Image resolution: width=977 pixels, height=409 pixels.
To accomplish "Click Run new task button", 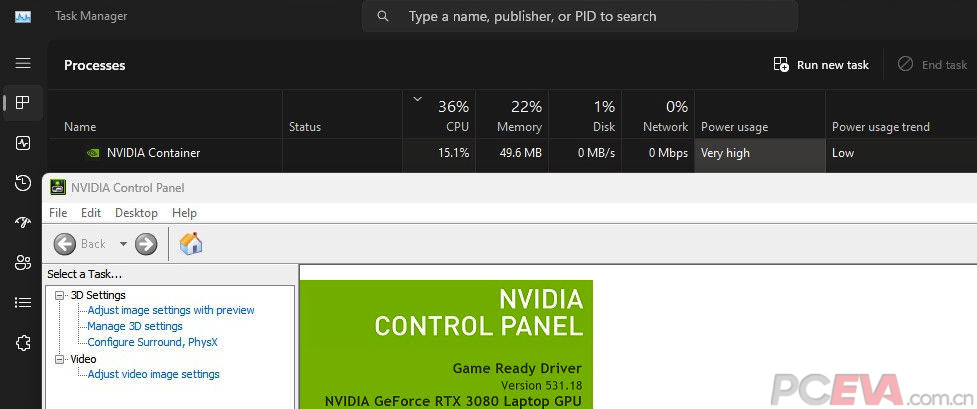I will [821, 65].
